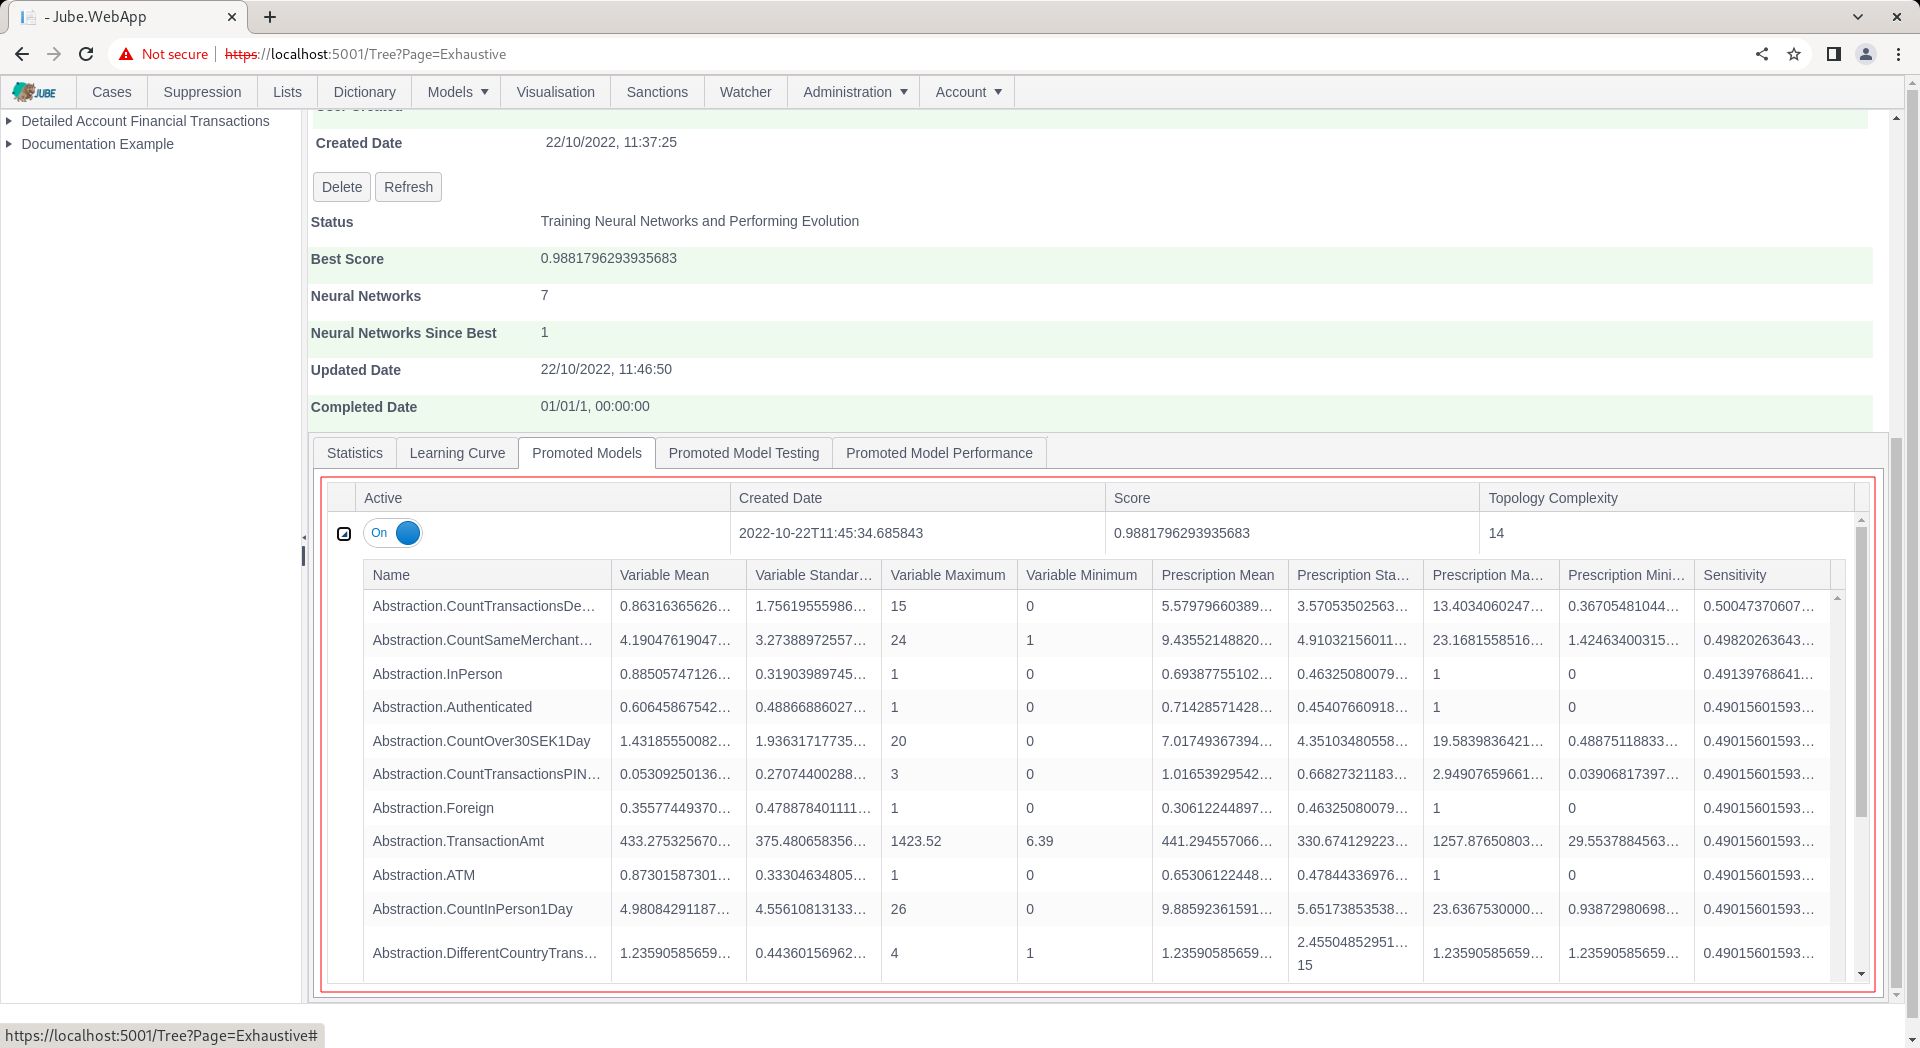The image size is (1920, 1048).
Task: Bookmark this page with the star icon
Action: [x=1794, y=54]
